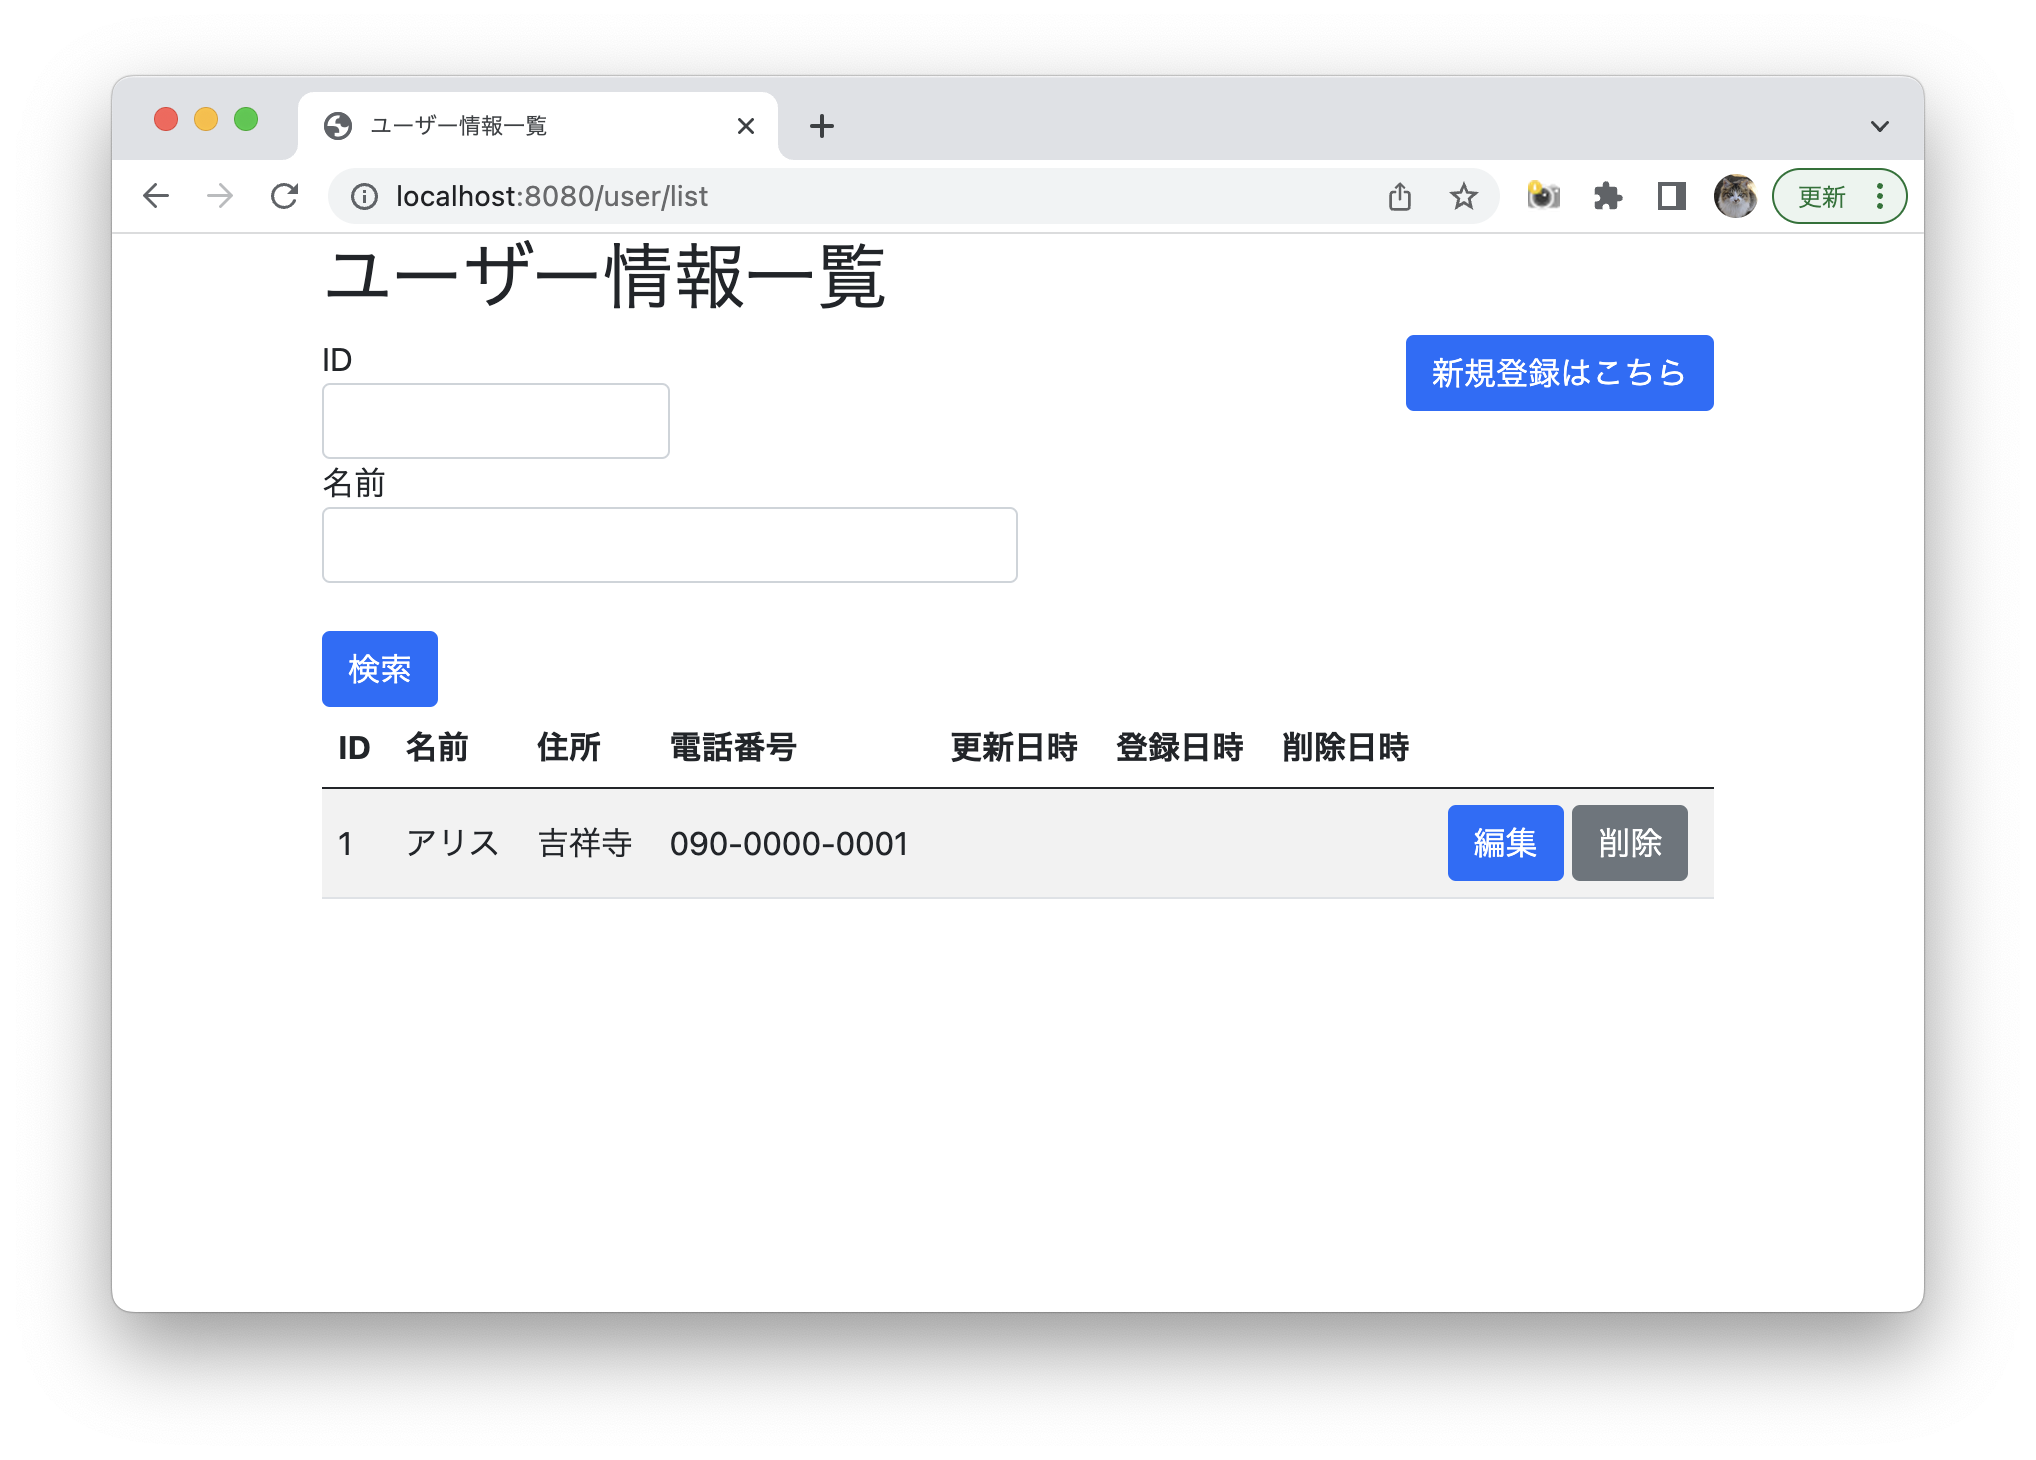2036x1460 pixels.
Task: Click the forward navigation arrow
Action: (x=219, y=196)
